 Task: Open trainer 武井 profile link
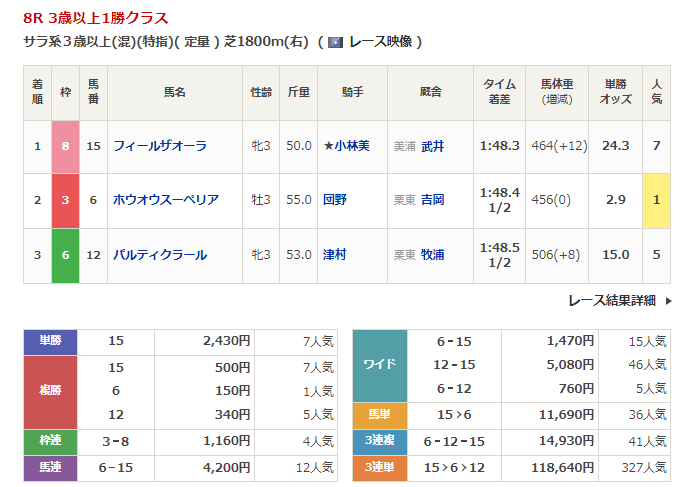[x=432, y=146]
